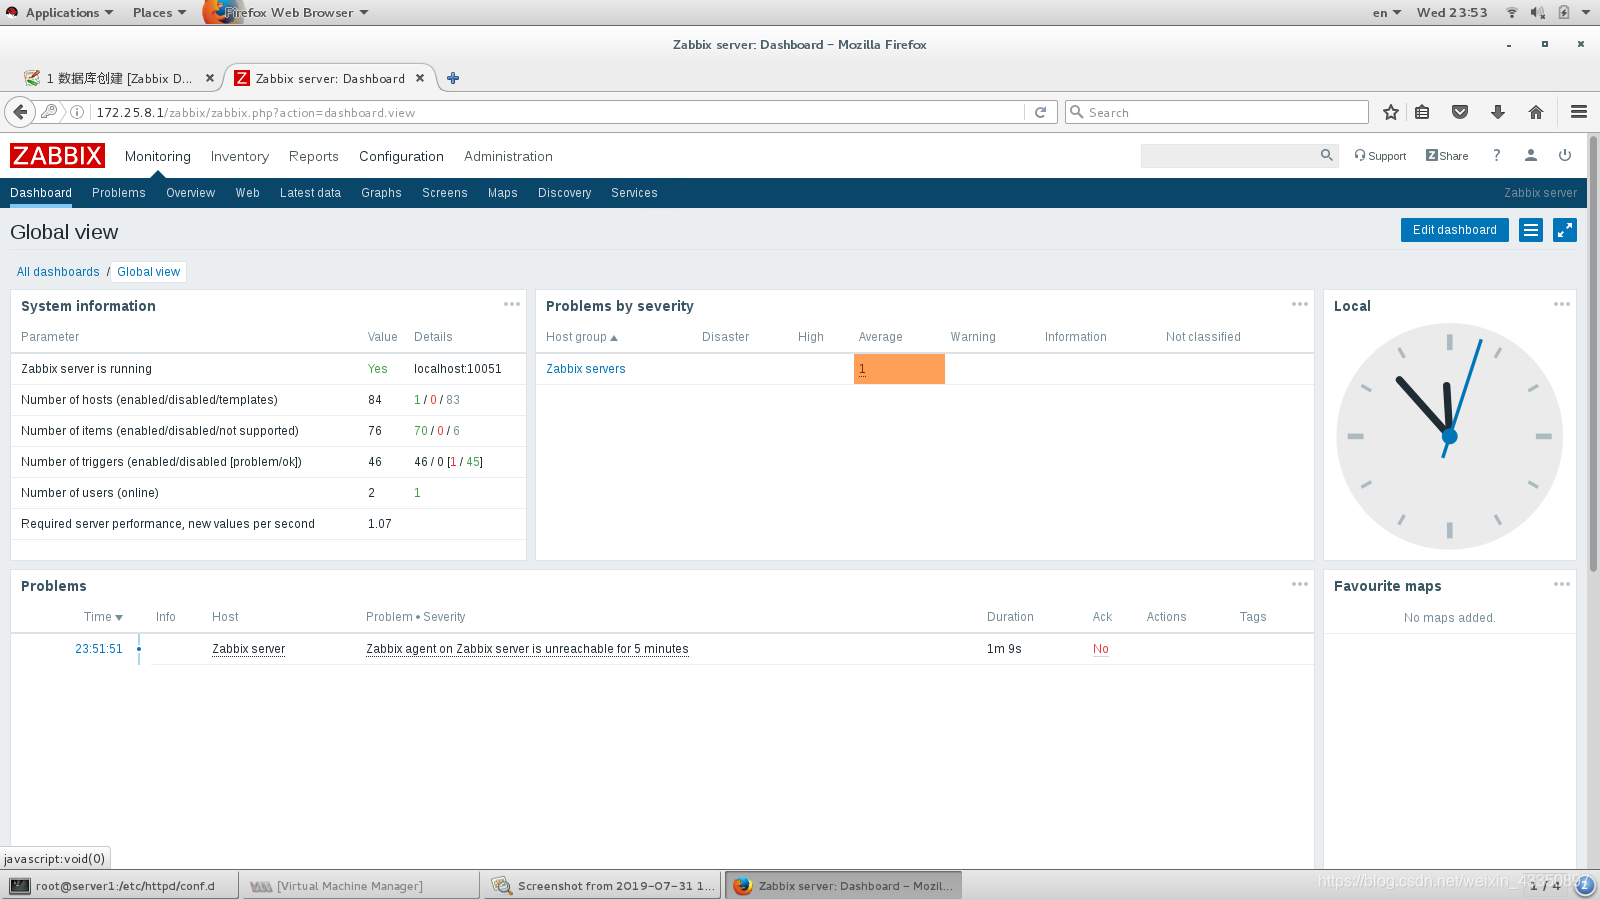Viewport: 1600px width, 900px height.
Task: Sort problems by Time column
Action: (103, 617)
